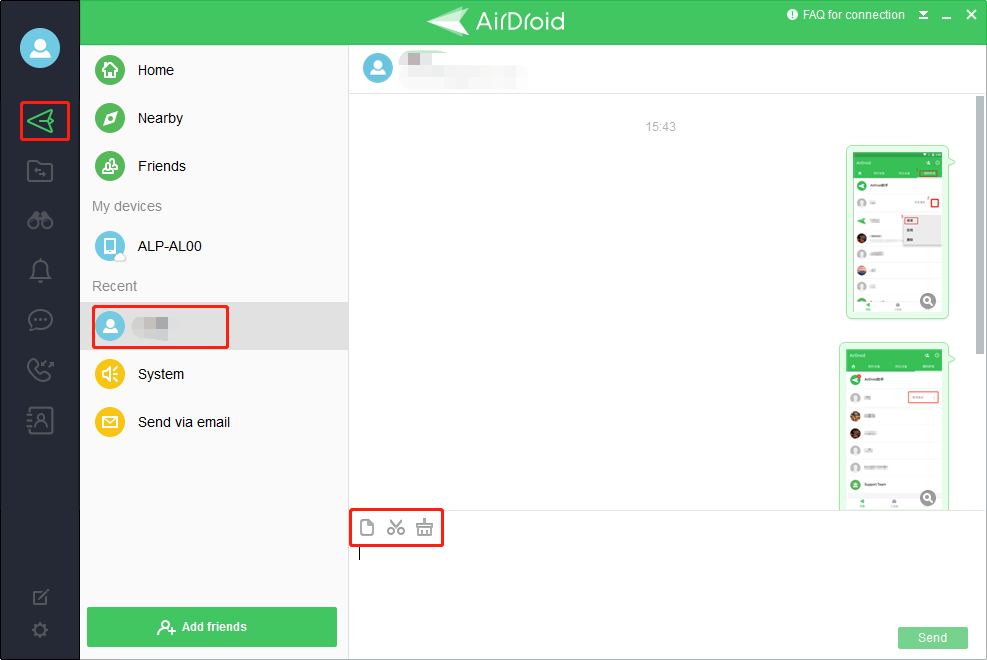Expand the title bar dropdown menu arrow

click(x=923, y=15)
